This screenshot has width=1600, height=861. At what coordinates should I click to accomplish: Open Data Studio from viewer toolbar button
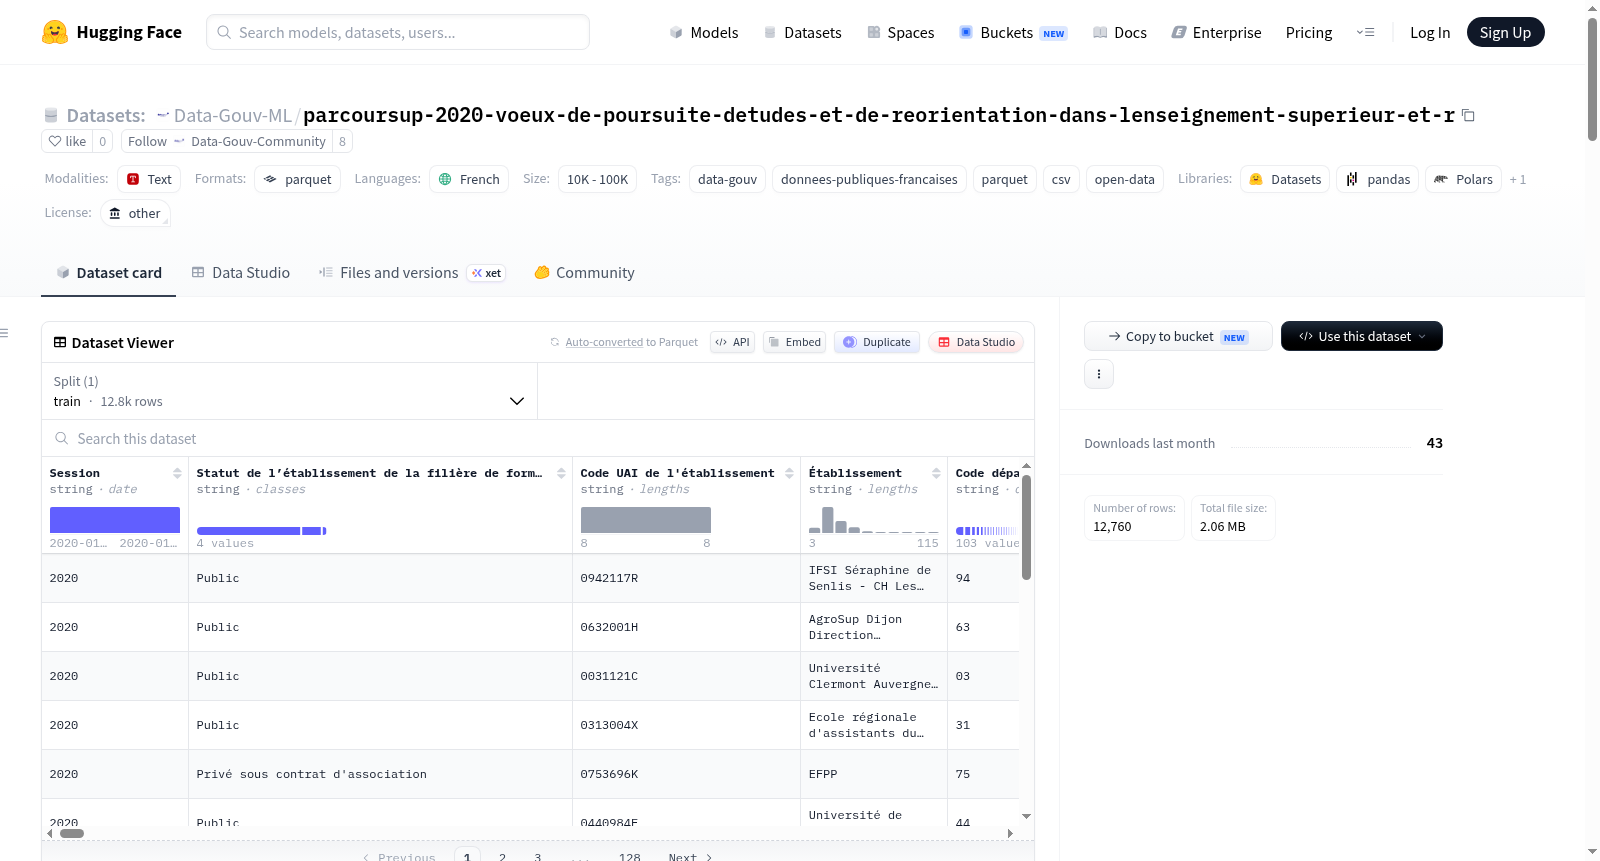tap(976, 342)
